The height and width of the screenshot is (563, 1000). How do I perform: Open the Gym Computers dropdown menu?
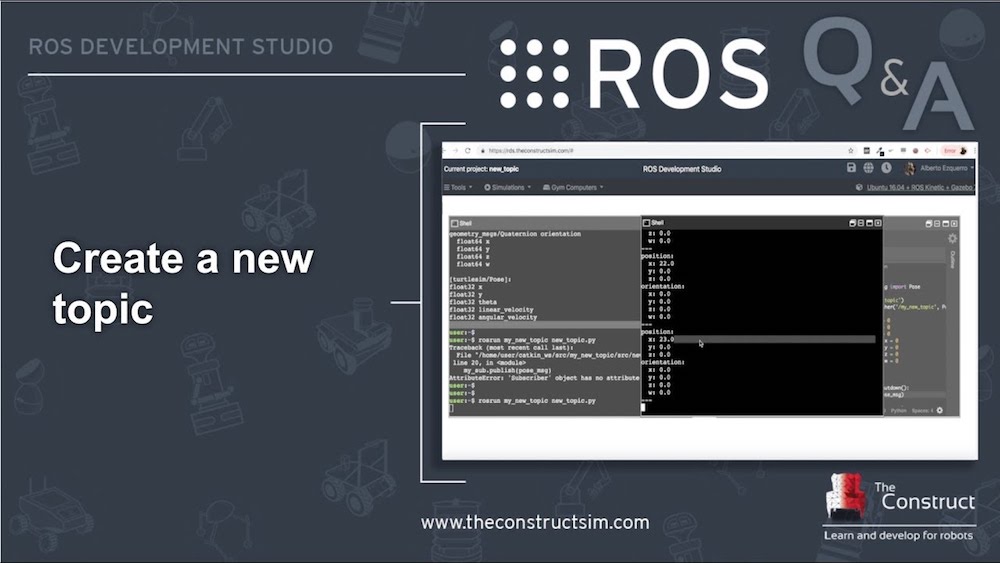(x=573, y=187)
